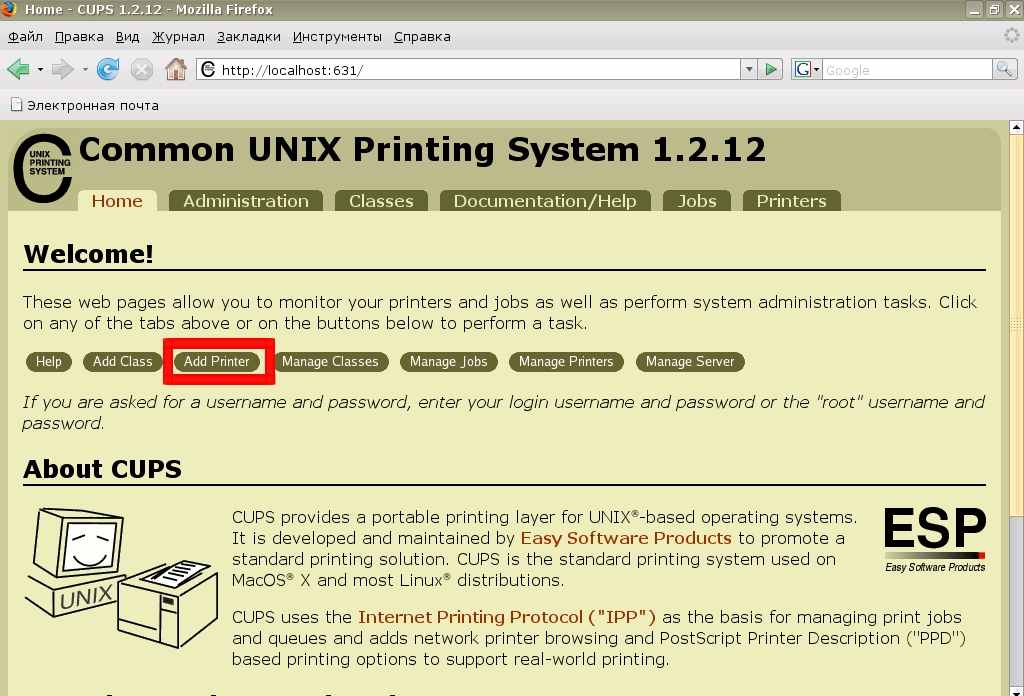
Task: Open the Internet Printing Protocol link
Action: click(x=506, y=617)
